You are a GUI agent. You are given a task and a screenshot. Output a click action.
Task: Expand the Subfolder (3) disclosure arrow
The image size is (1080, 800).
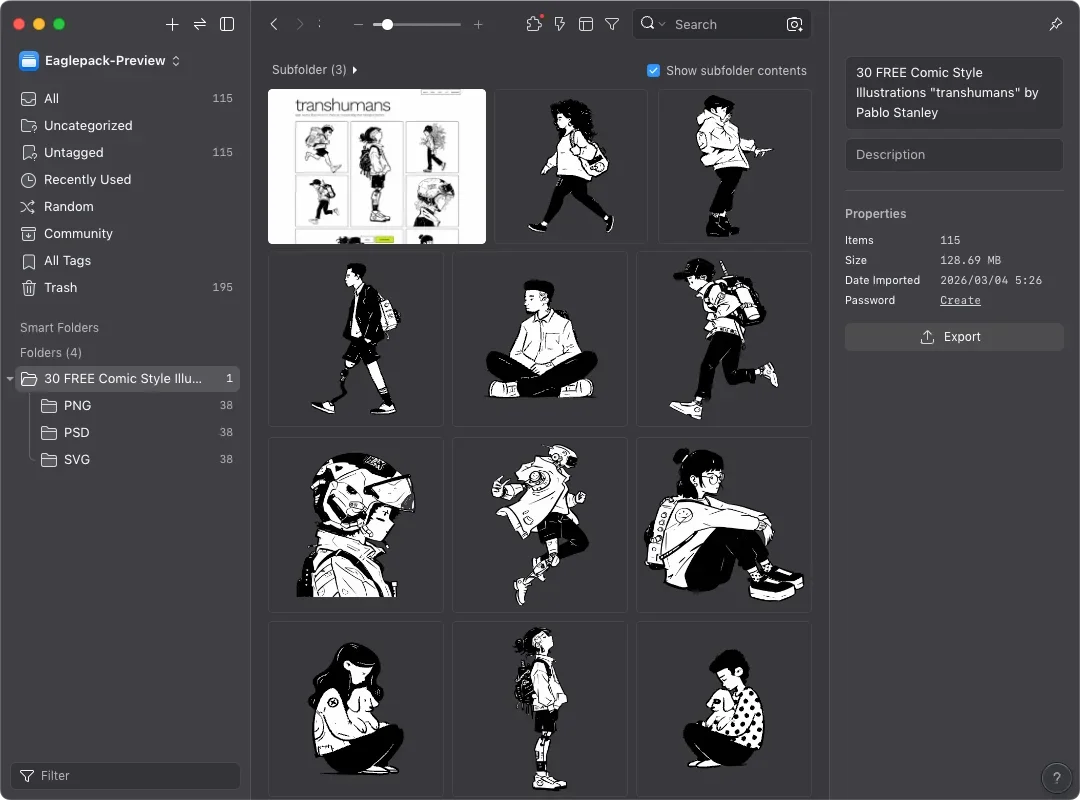coord(355,70)
